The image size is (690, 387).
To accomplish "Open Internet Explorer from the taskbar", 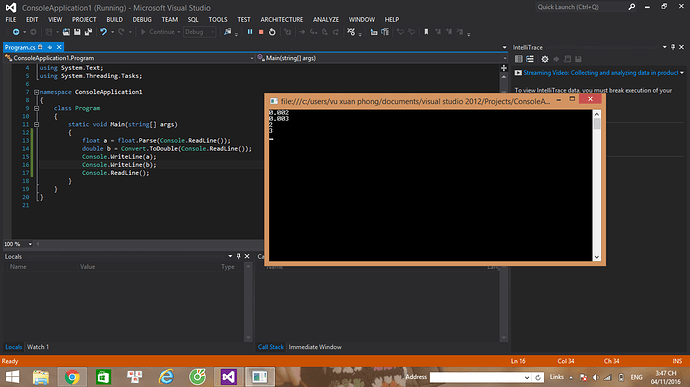I will pos(166,377).
